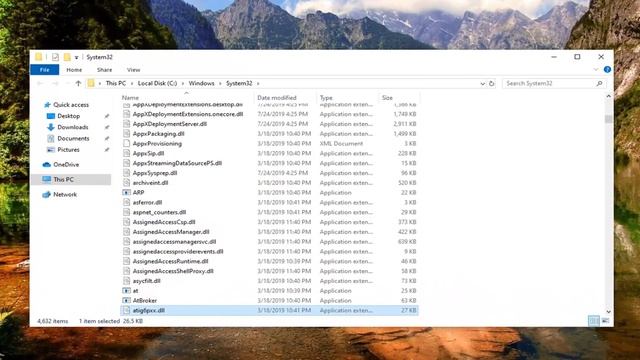Open the Recent locations dropdown arrow

click(67, 83)
